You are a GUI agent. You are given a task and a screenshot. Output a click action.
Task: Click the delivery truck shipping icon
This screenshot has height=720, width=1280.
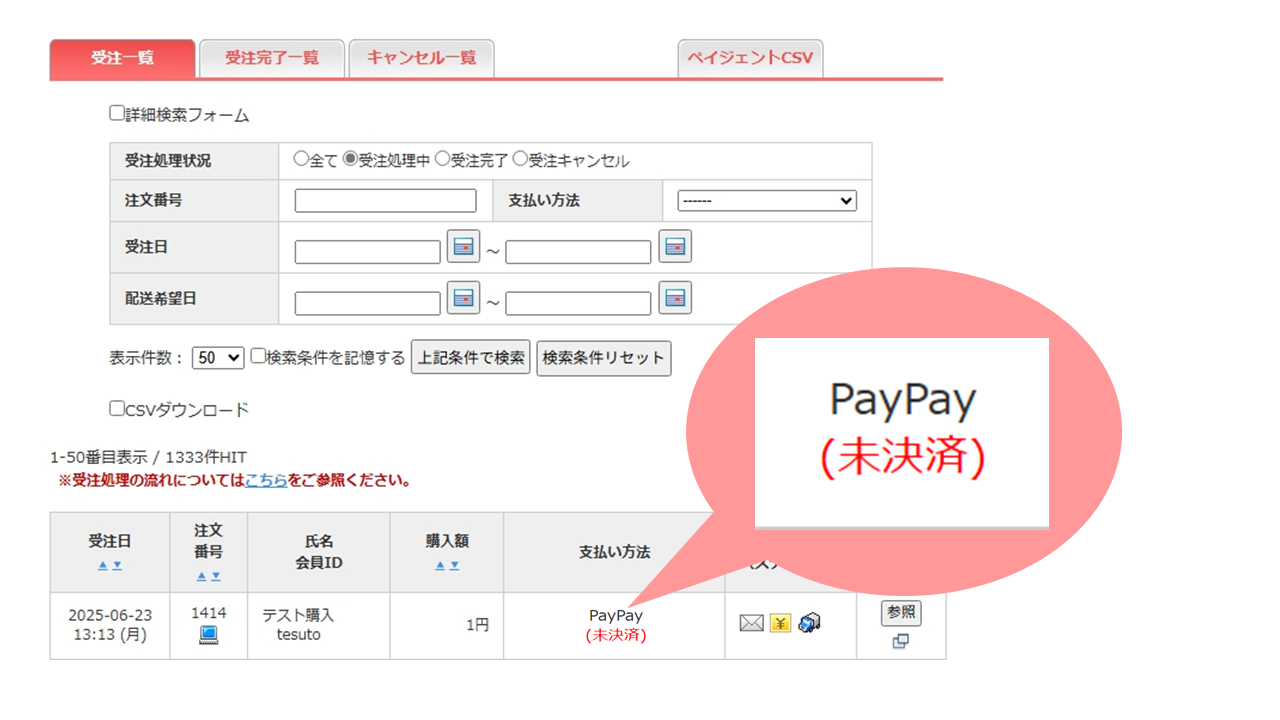click(810, 623)
